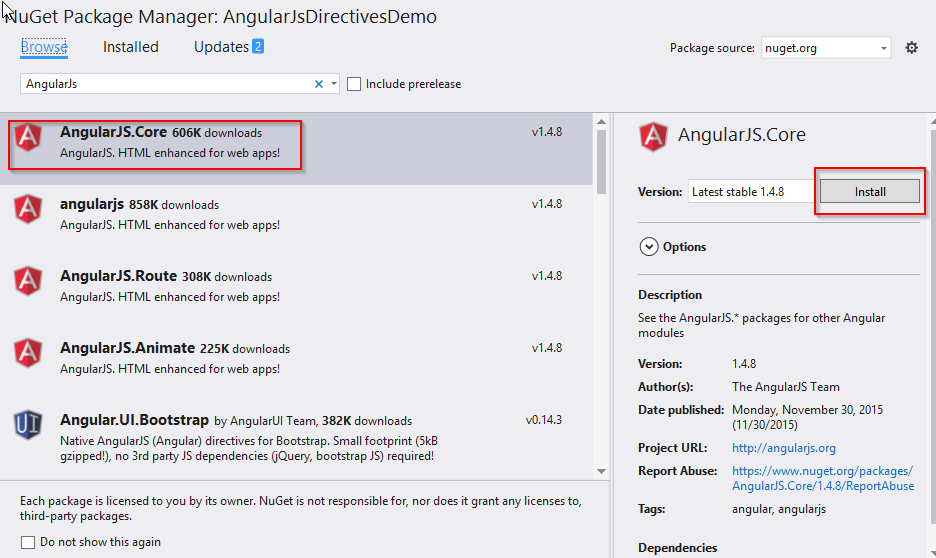Clear the AngularJs search text
This screenshot has width=936, height=558.
(319, 84)
